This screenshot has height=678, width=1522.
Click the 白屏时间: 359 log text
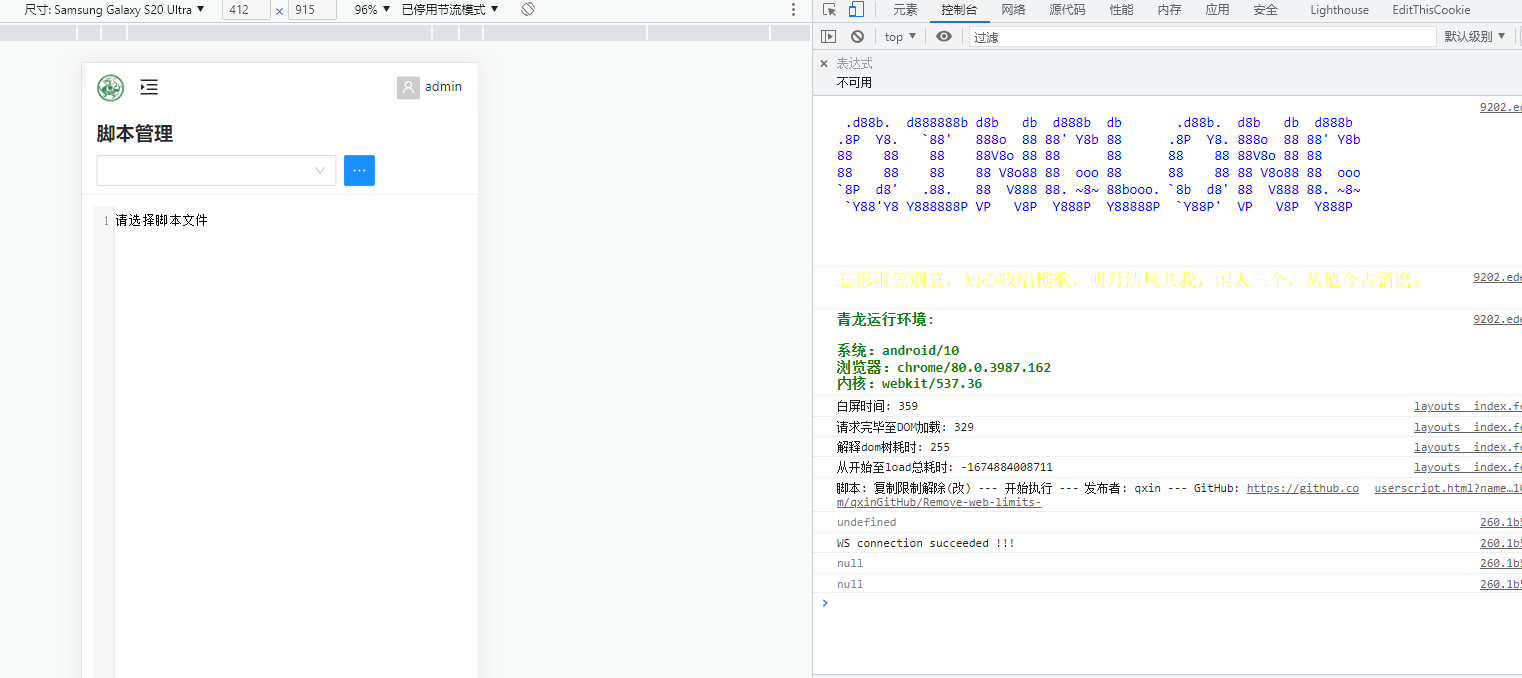(x=877, y=406)
